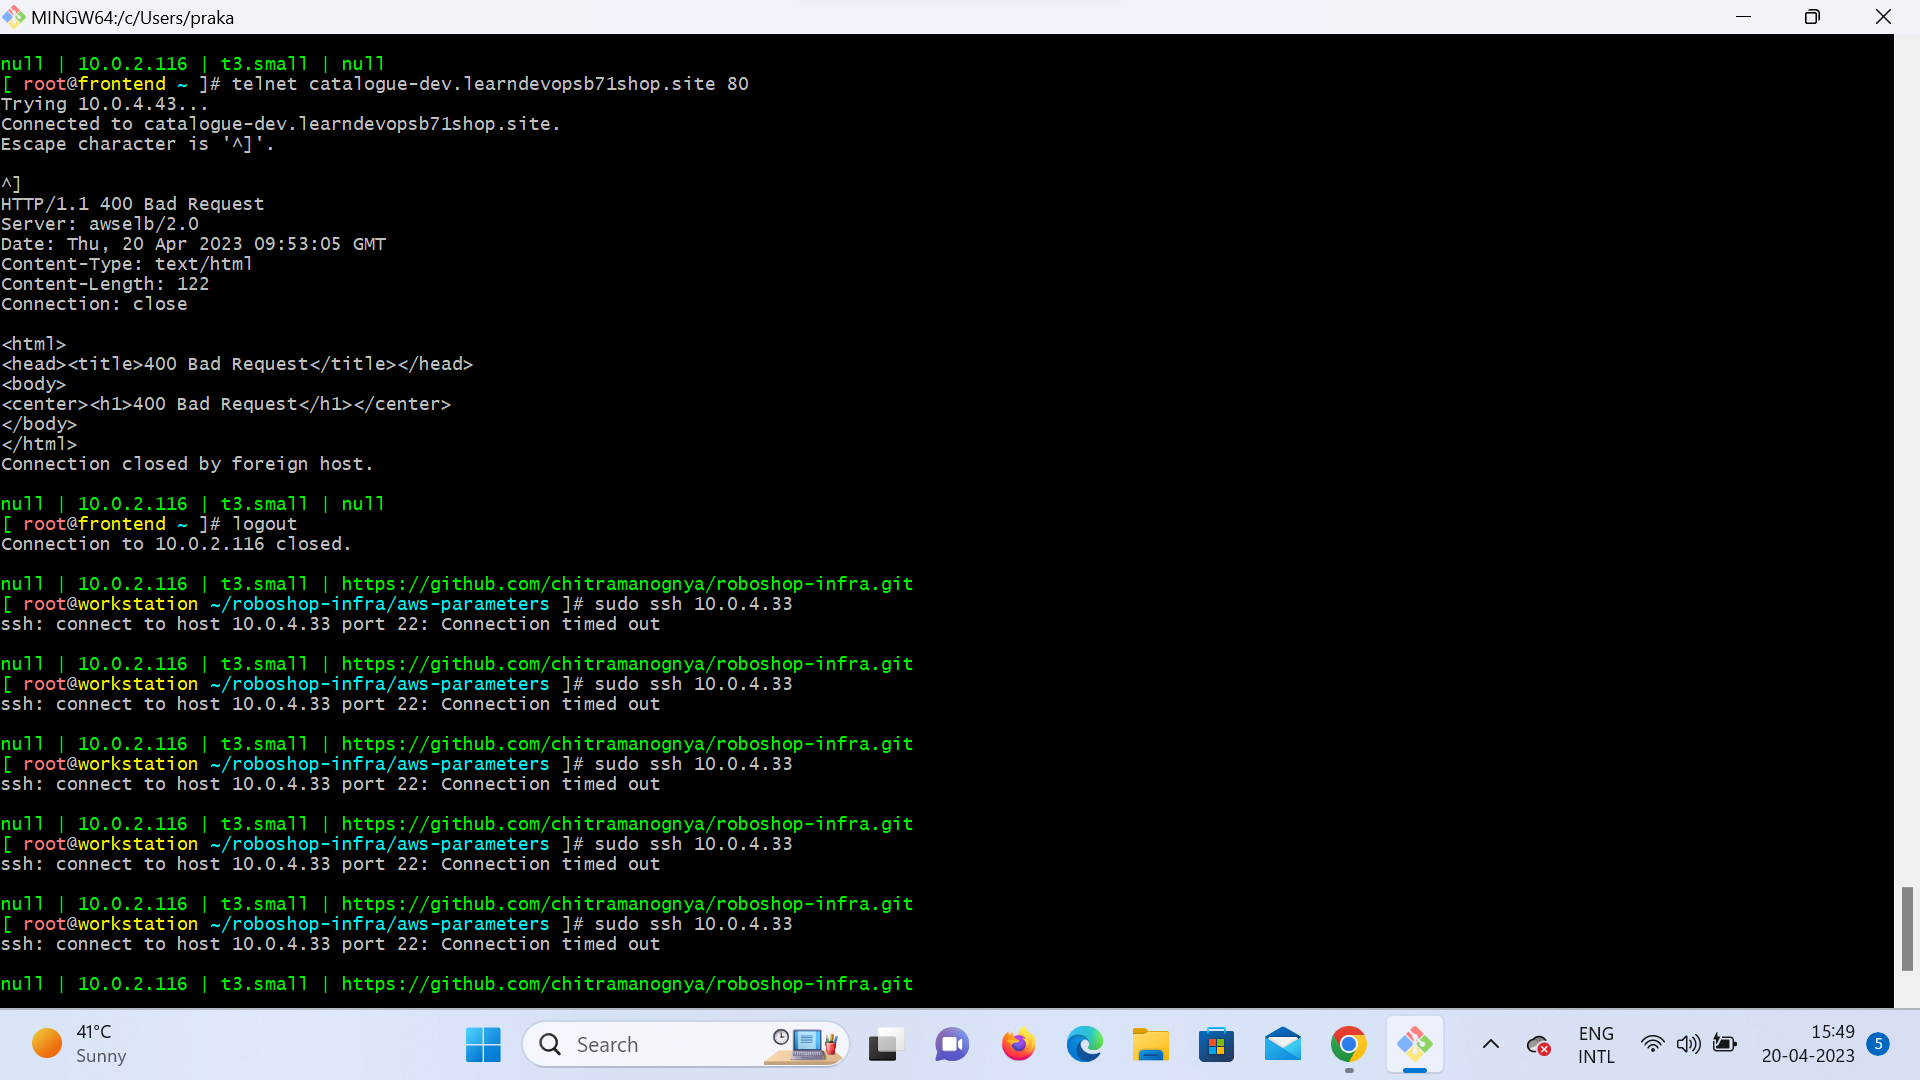Image resolution: width=1920 pixels, height=1080 pixels.
Task: Open ENG INTL language switcher
Action: 1596,1045
